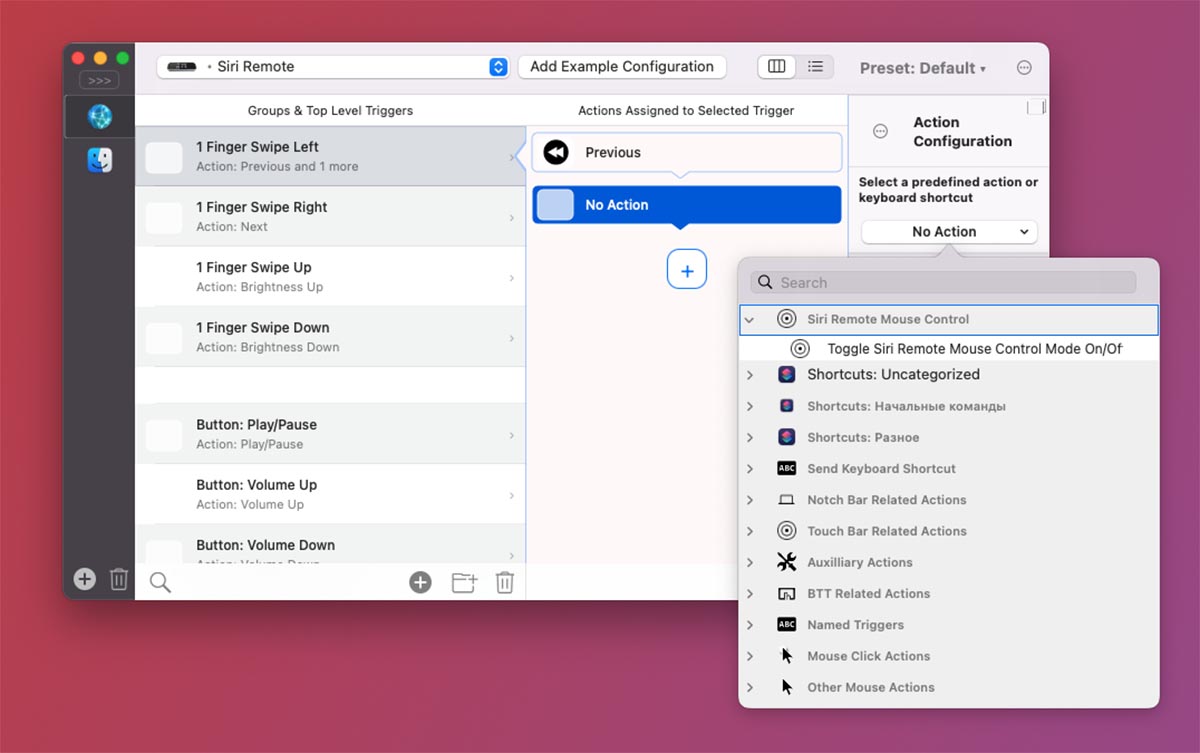Click the Add Example Configuration button
Viewport: 1200px width, 753px height.
pyautogui.click(x=621, y=67)
